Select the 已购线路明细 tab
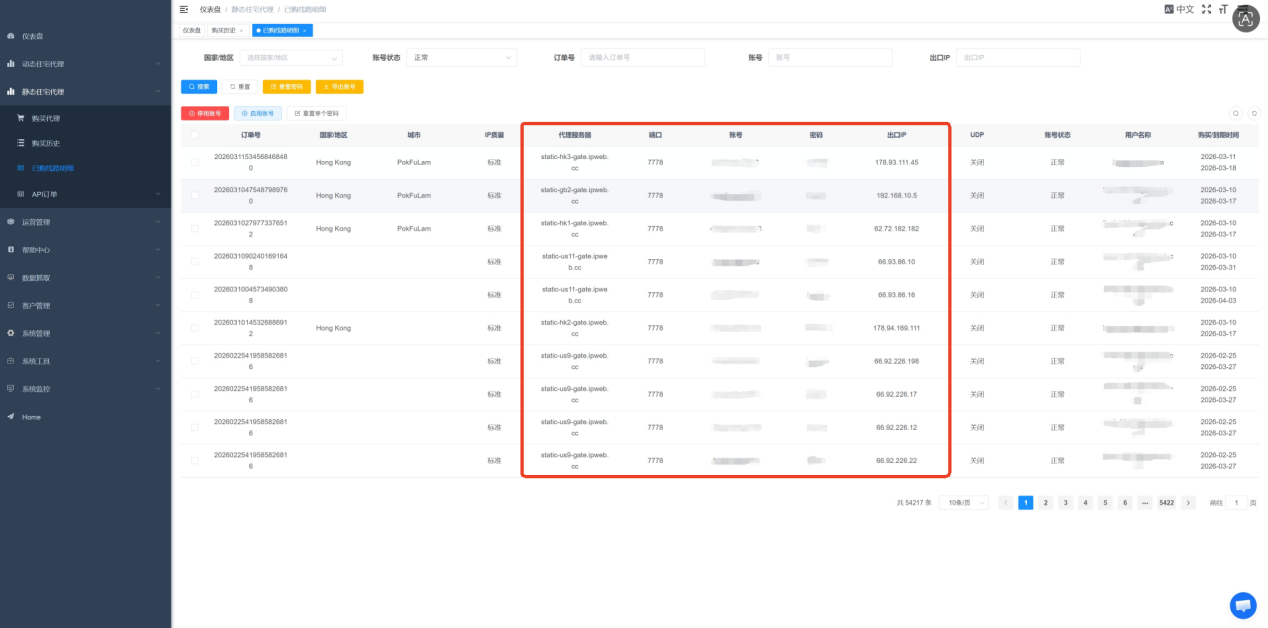This screenshot has width=1268, height=628. (281, 30)
